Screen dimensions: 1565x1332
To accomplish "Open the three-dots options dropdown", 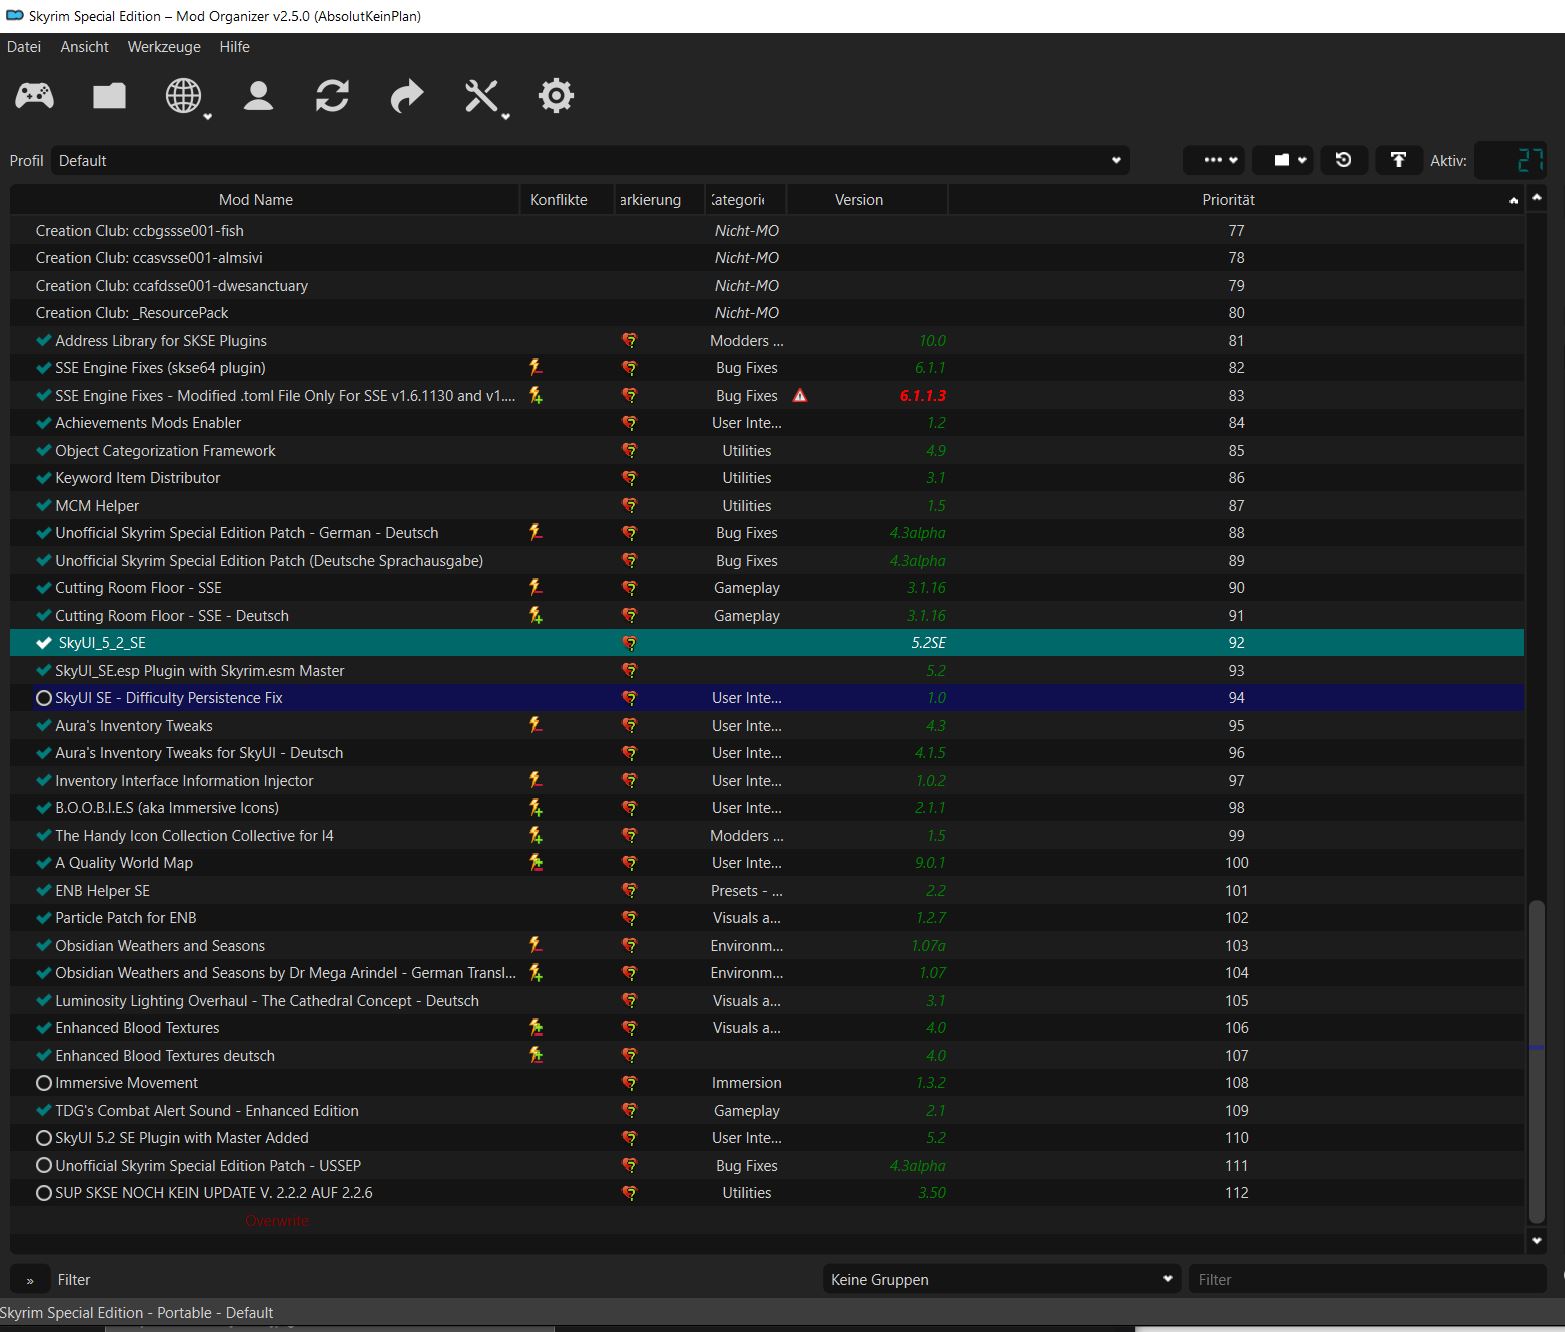I will (1213, 160).
